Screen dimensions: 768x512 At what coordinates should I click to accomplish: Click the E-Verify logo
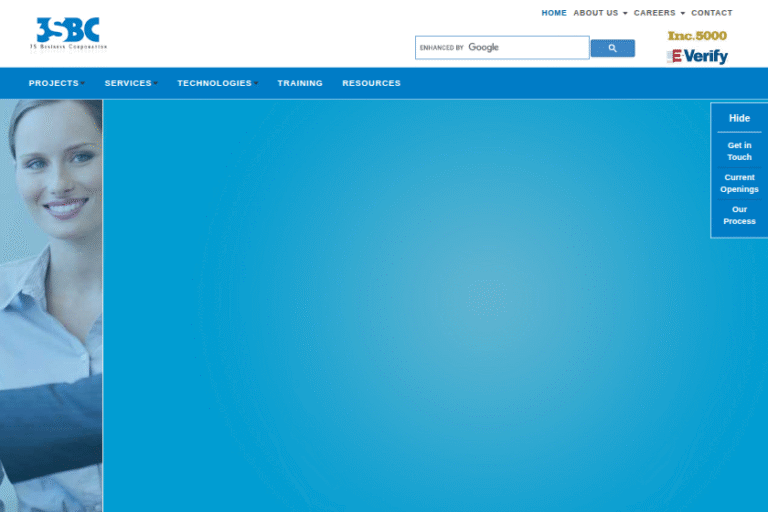pos(697,57)
